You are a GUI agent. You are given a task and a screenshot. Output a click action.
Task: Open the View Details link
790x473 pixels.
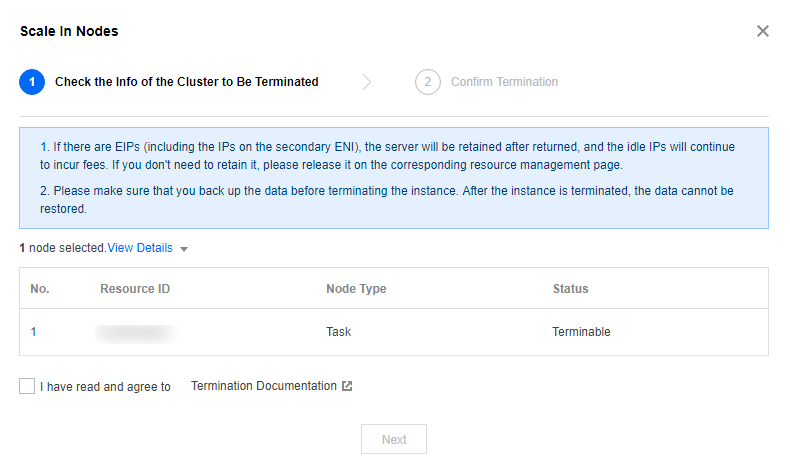pos(140,248)
